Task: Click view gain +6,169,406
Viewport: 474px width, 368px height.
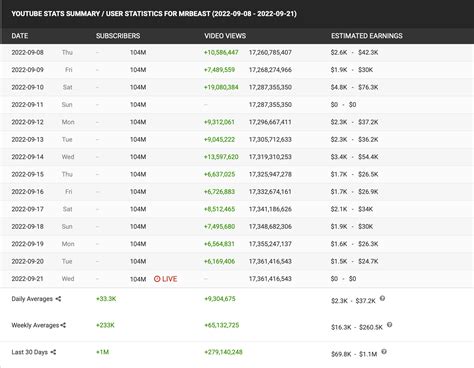Action: coord(219,261)
